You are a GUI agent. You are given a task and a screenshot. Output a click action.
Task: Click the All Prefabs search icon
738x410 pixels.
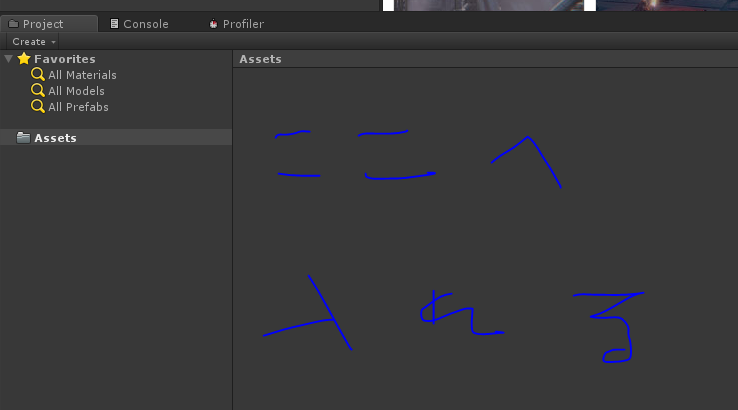click(38, 106)
